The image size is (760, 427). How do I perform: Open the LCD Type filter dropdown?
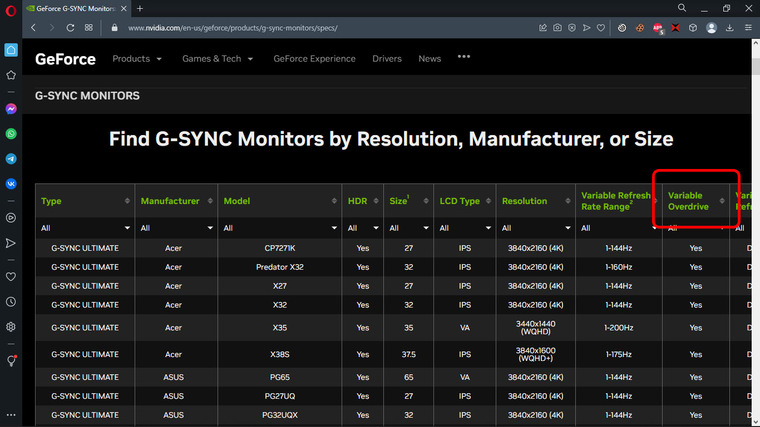click(x=465, y=228)
